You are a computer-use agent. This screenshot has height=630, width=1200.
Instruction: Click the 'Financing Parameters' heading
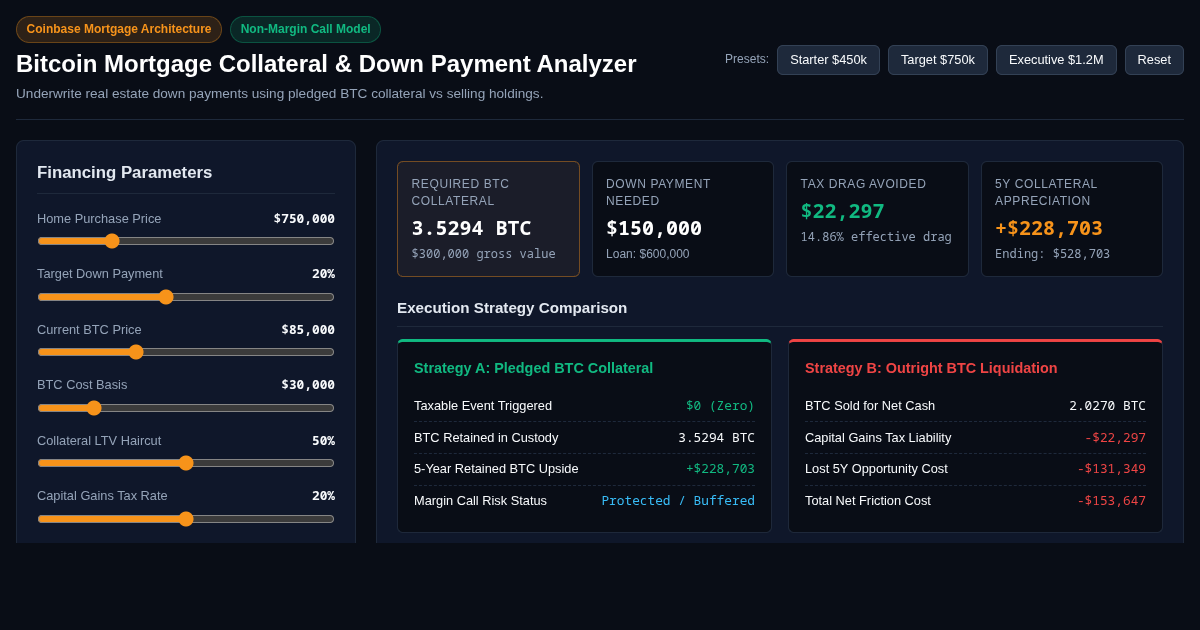tap(124, 173)
